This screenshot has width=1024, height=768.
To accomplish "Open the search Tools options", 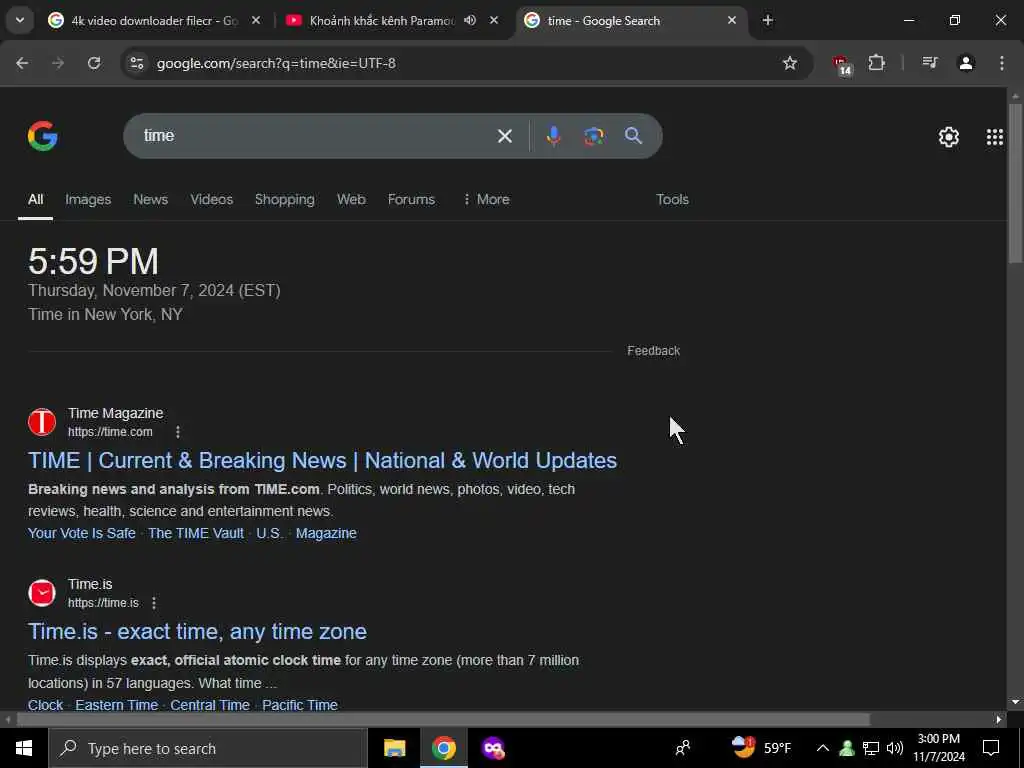I will click(x=672, y=199).
